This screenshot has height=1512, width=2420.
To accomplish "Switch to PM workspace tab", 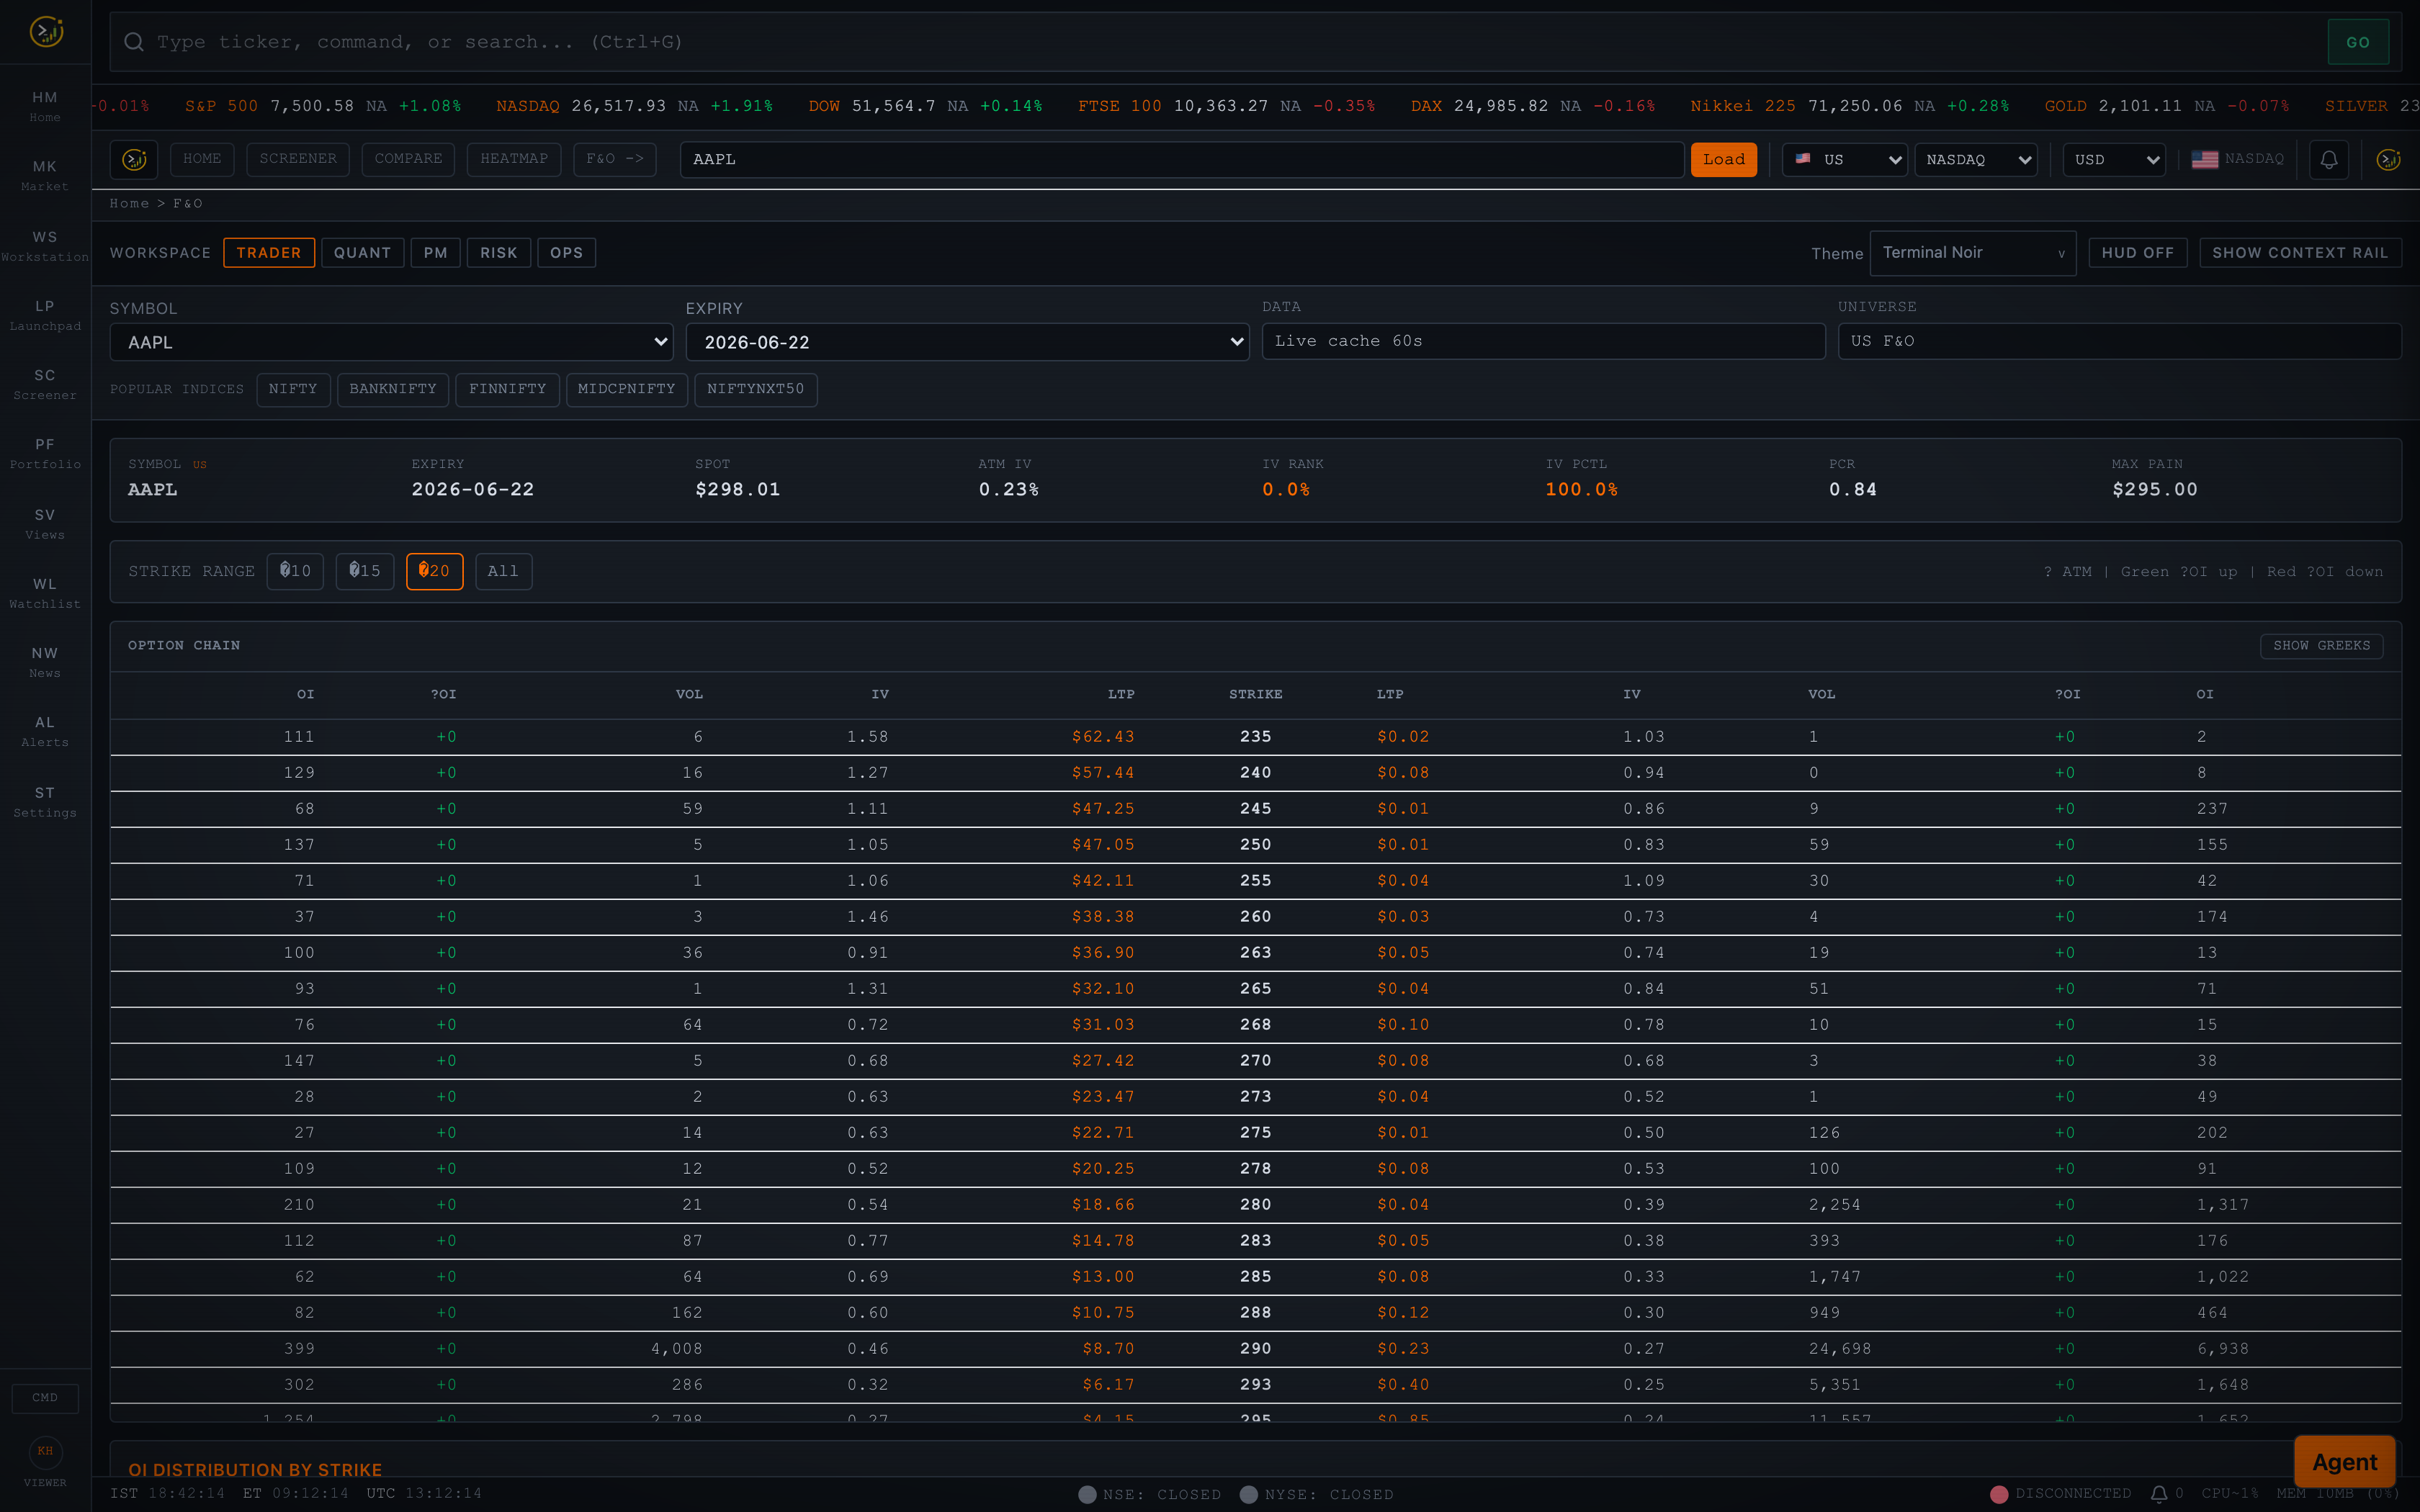I will [435, 253].
